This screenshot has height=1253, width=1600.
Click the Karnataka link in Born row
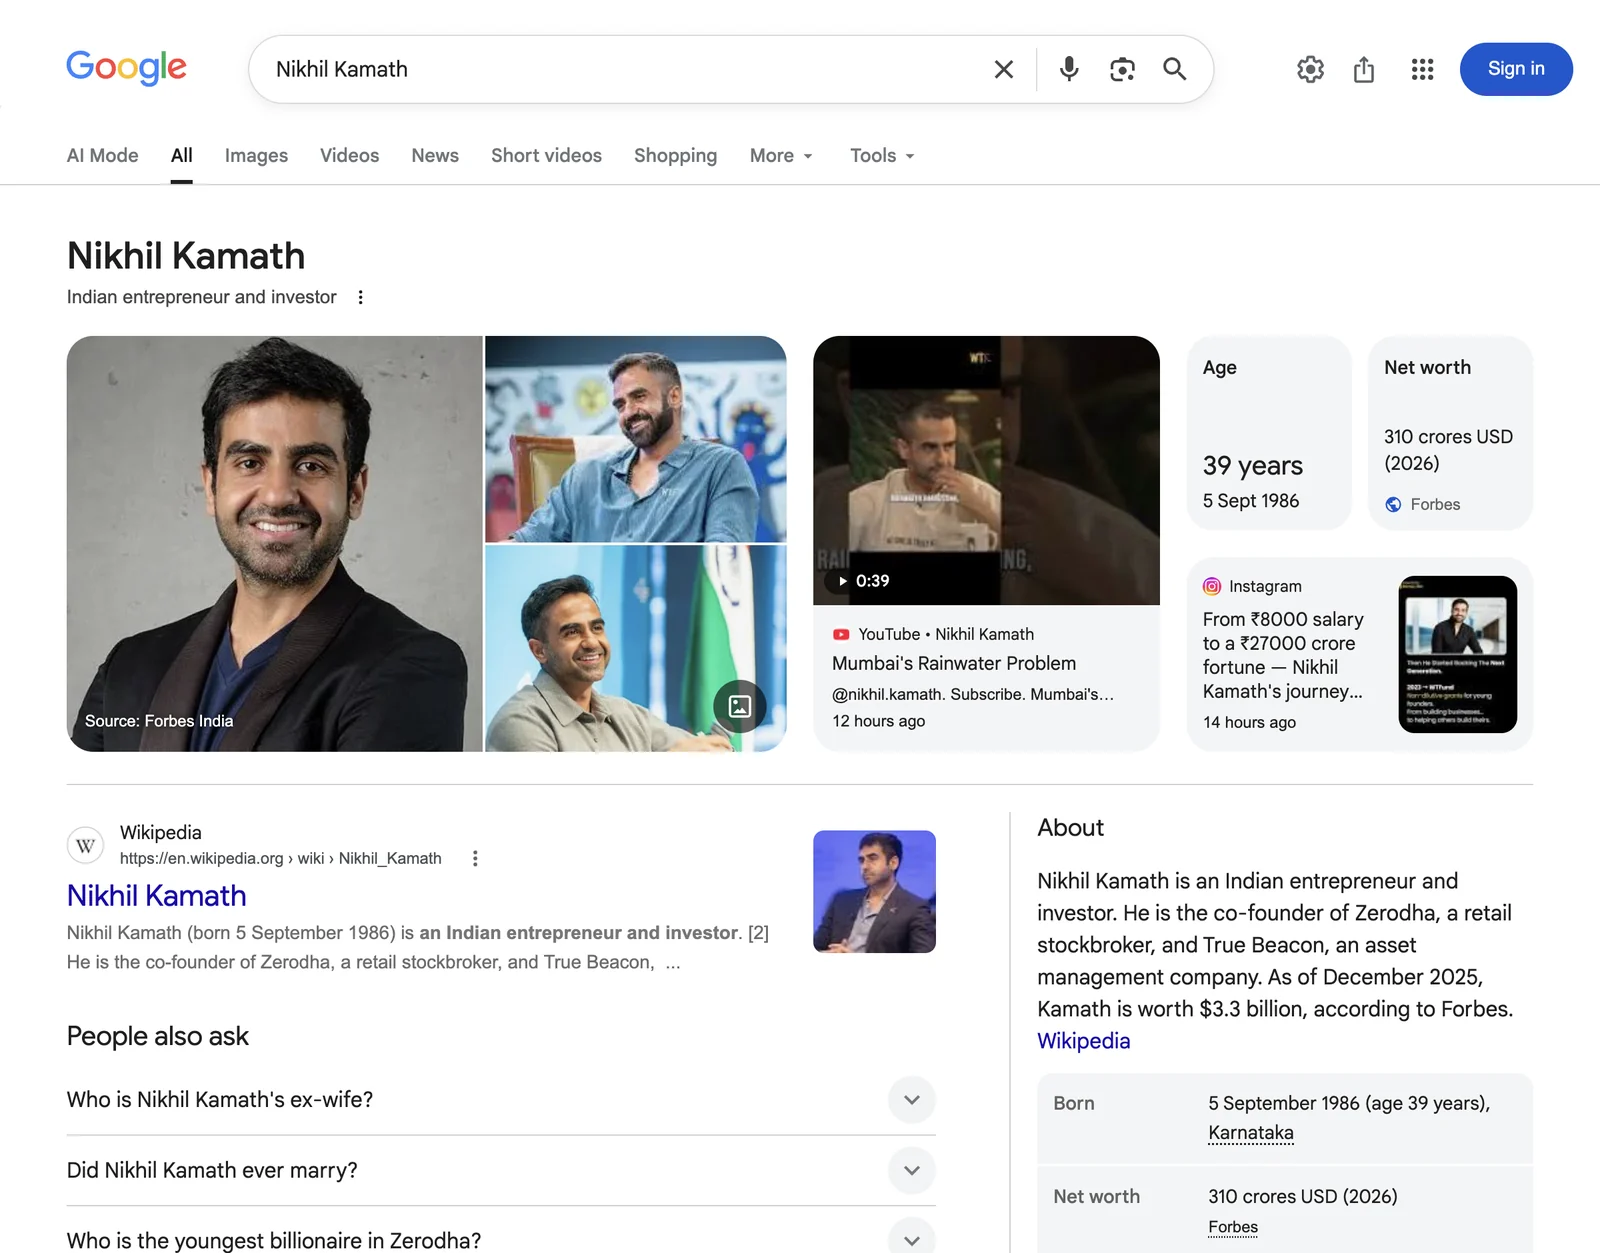click(1251, 1133)
